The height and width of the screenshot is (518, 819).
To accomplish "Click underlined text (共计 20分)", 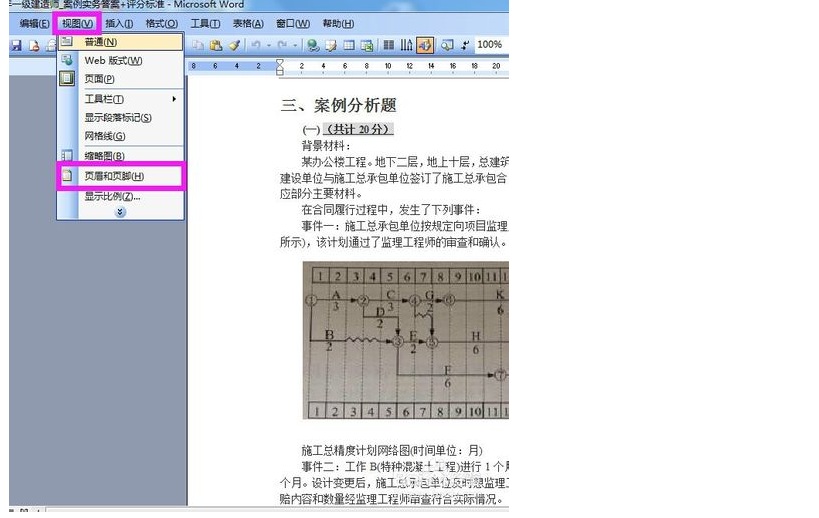I will [358, 130].
